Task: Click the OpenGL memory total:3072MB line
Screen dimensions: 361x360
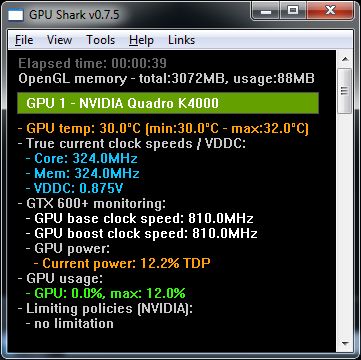Action: coord(166,79)
